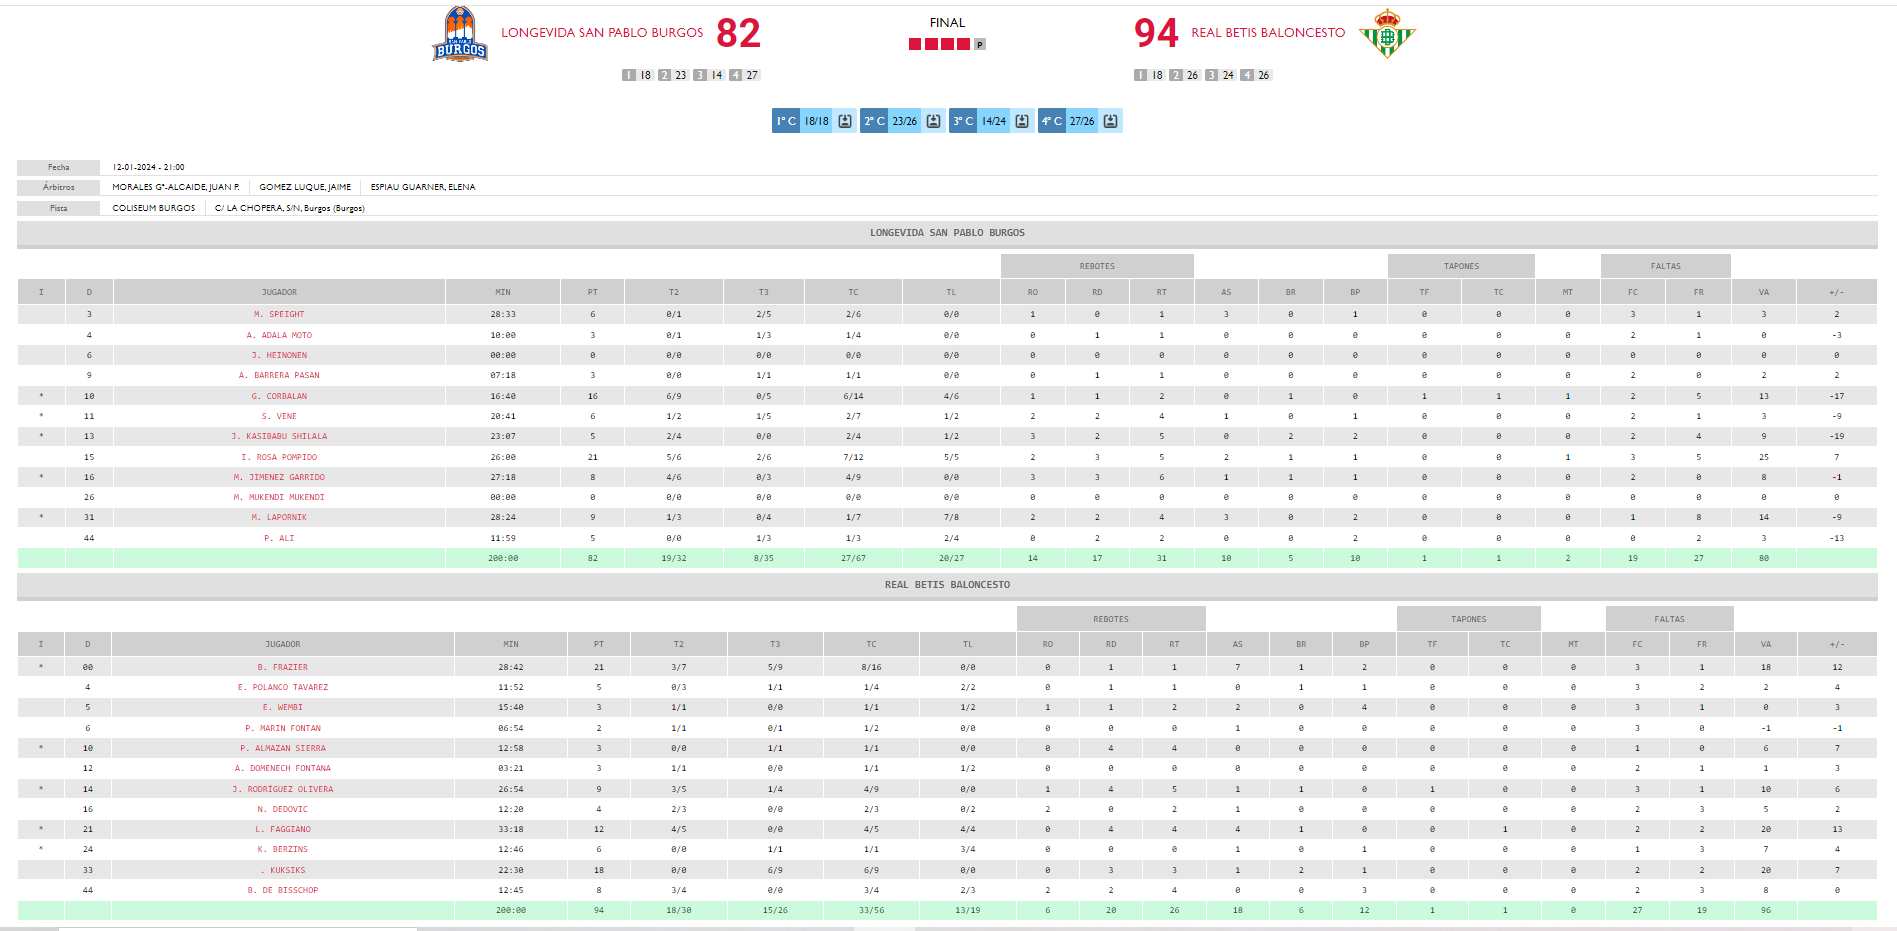The image size is (1897, 931).
Task: Open player M. Mukendi Mukendi profile
Action: pos(279,497)
